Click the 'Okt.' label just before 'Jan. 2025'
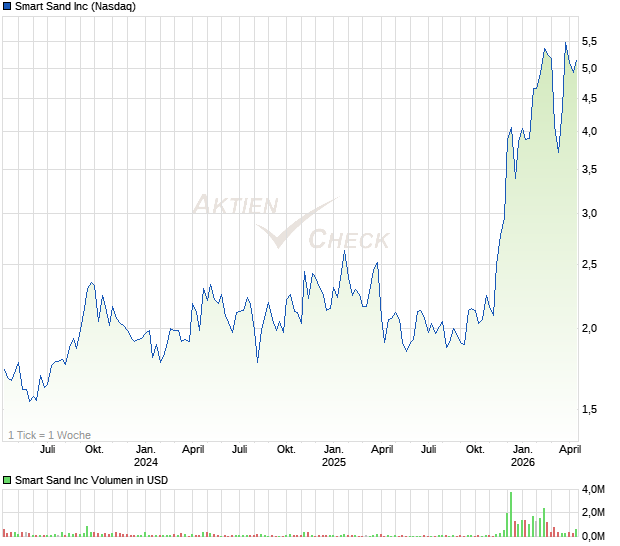The image size is (620, 546). point(286,450)
